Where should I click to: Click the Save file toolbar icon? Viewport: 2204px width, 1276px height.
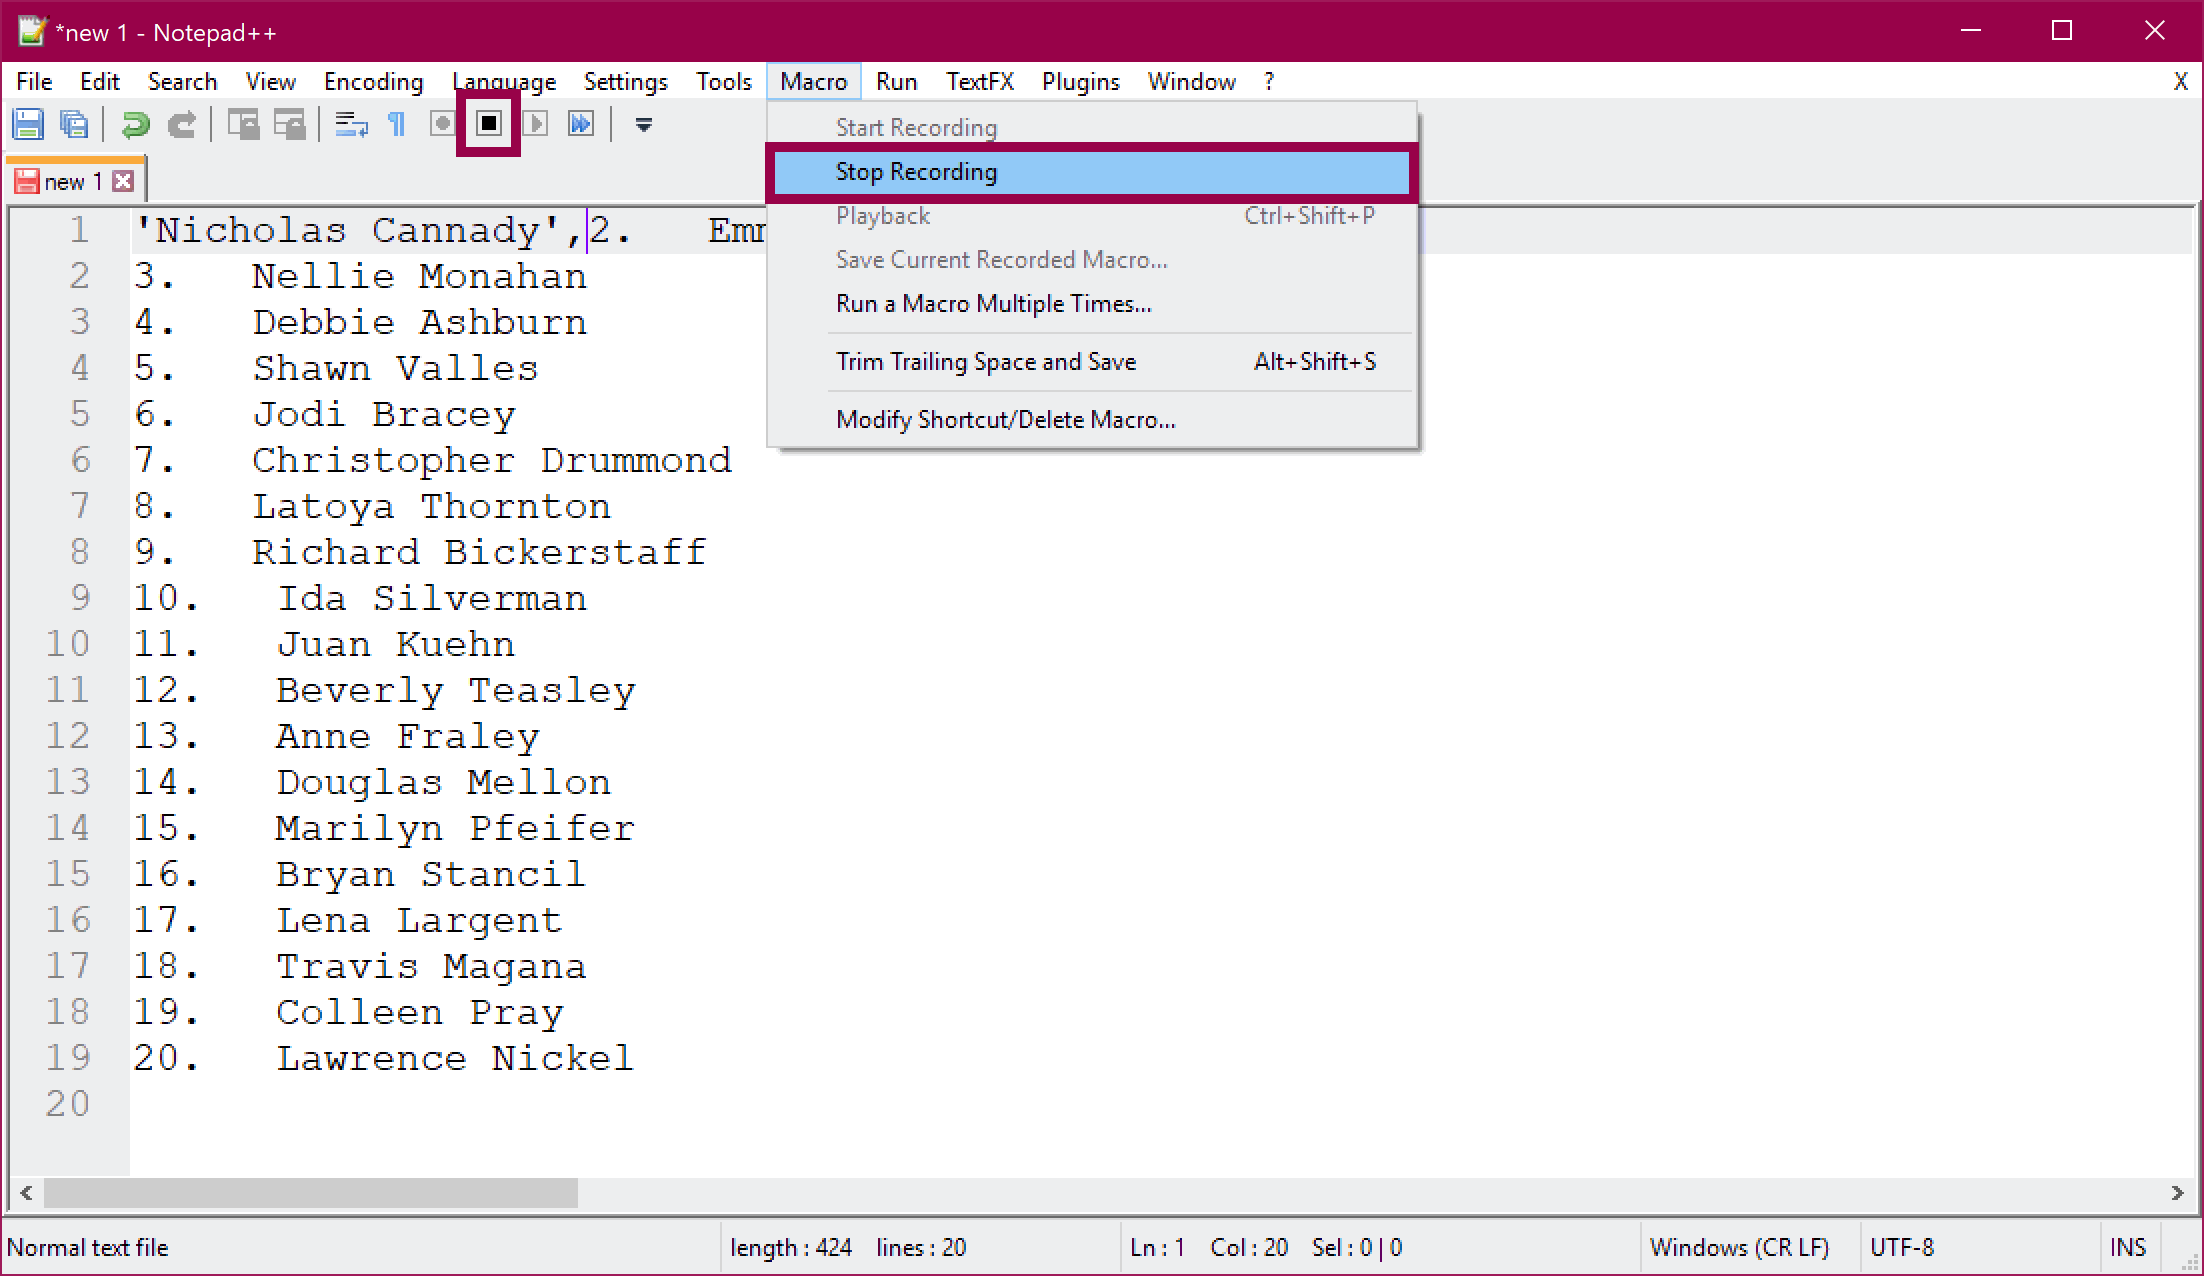click(x=28, y=124)
